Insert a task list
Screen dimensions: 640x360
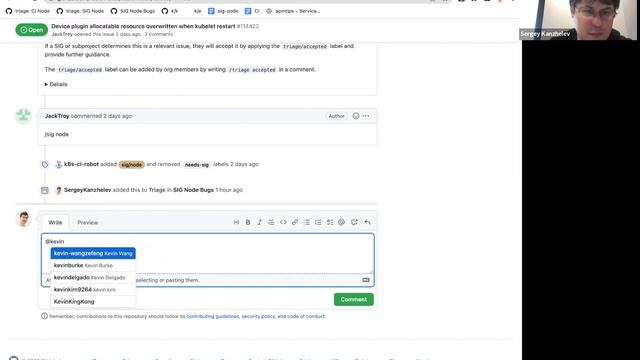pyautogui.click(x=330, y=222)
